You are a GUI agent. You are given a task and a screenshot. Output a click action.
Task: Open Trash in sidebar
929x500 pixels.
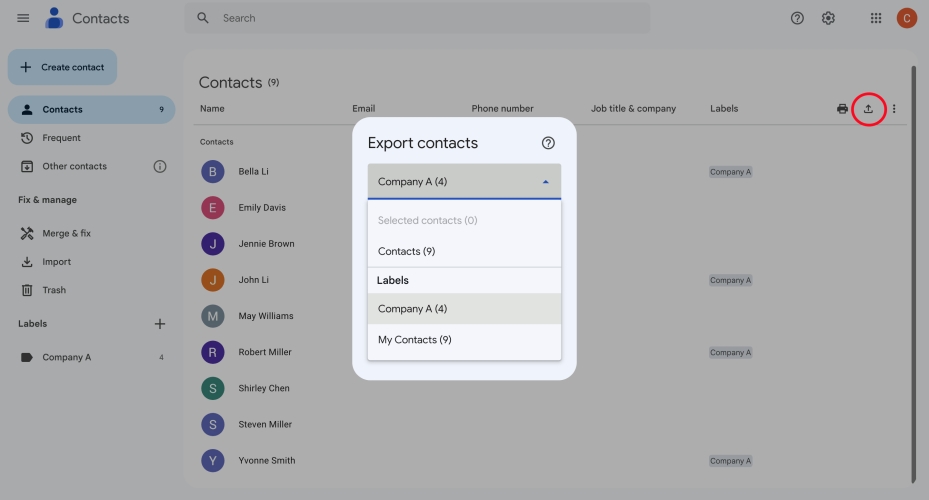91,290
